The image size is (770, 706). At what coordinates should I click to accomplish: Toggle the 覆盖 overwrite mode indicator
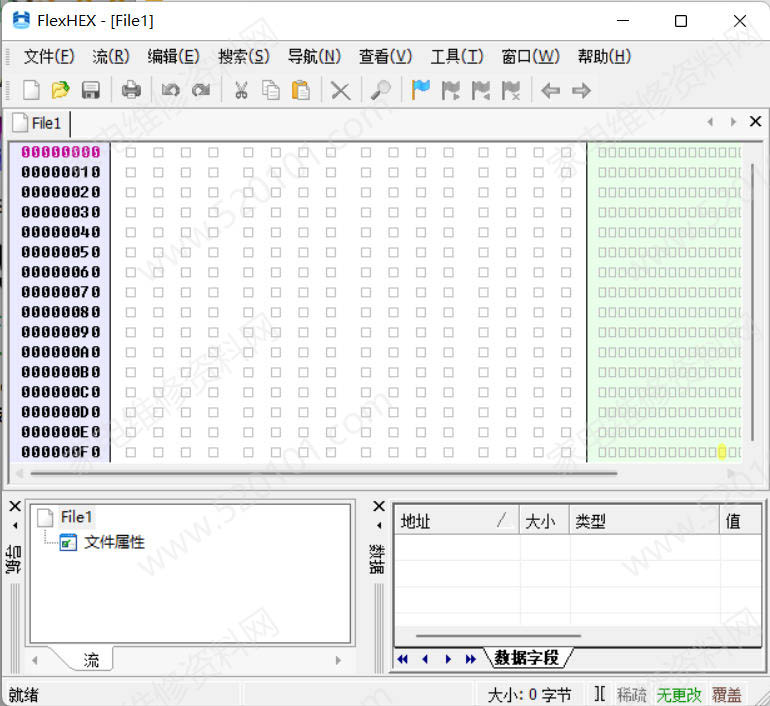coord(726,695)
